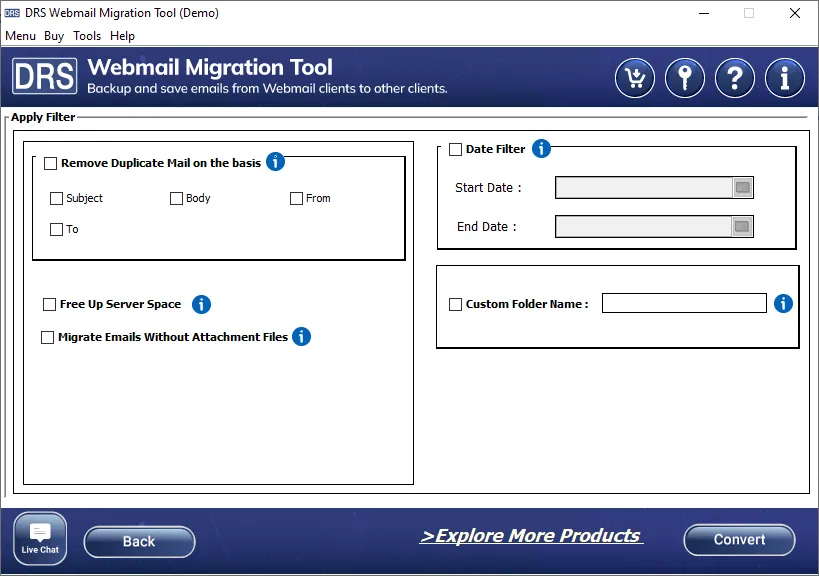Open the About info icon in header
819x576 pixels.
[785, 78]
